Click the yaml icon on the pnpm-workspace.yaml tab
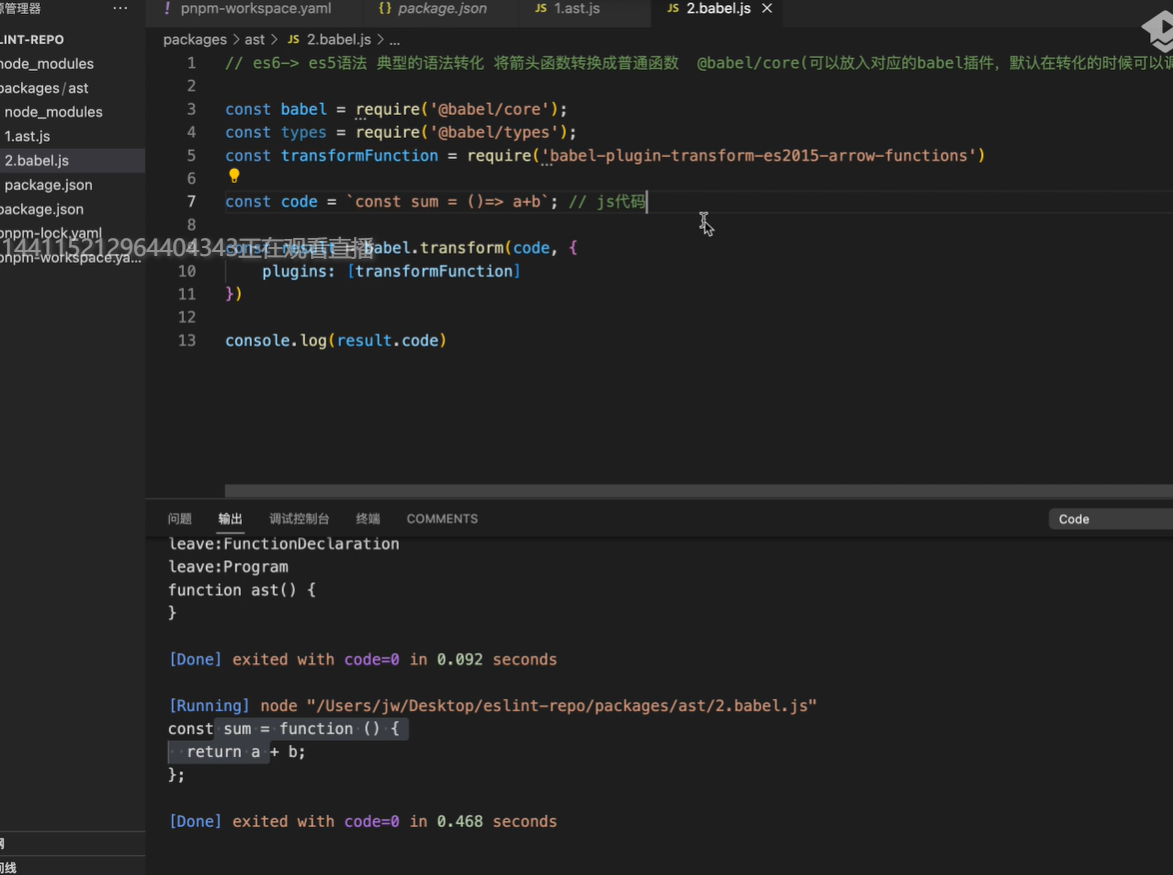 click(x=167, y=9)
